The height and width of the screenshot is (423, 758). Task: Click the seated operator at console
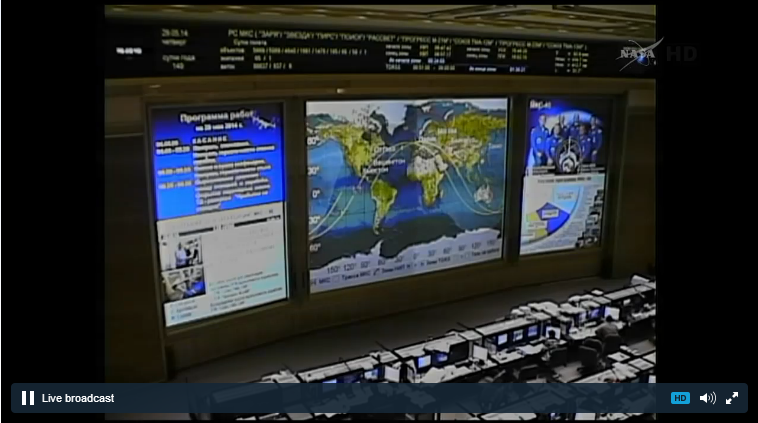(607, 330)
